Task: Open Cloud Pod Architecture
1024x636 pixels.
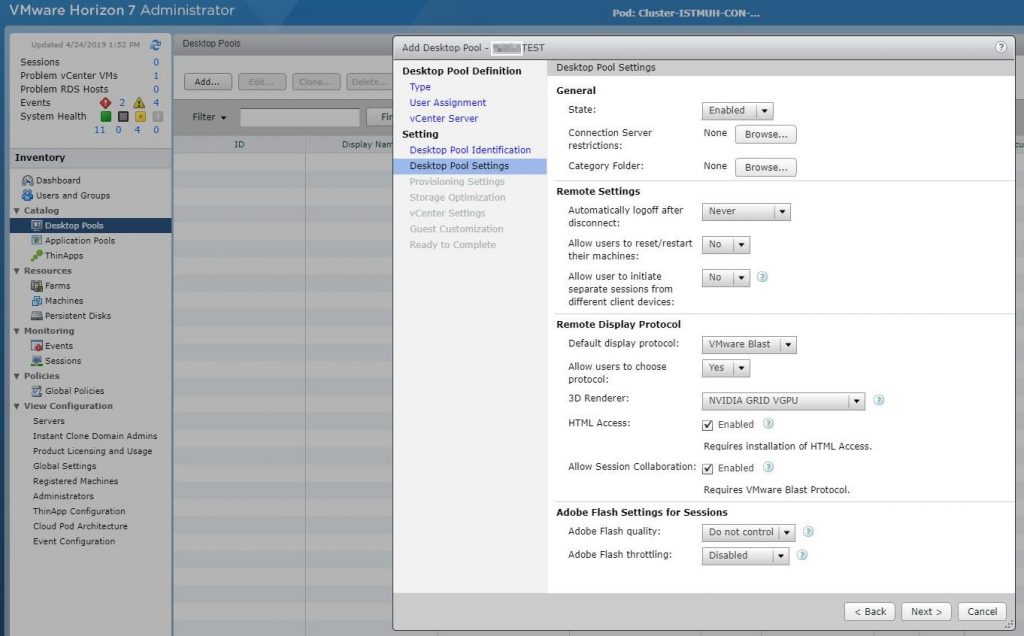Action: point(80,526)
